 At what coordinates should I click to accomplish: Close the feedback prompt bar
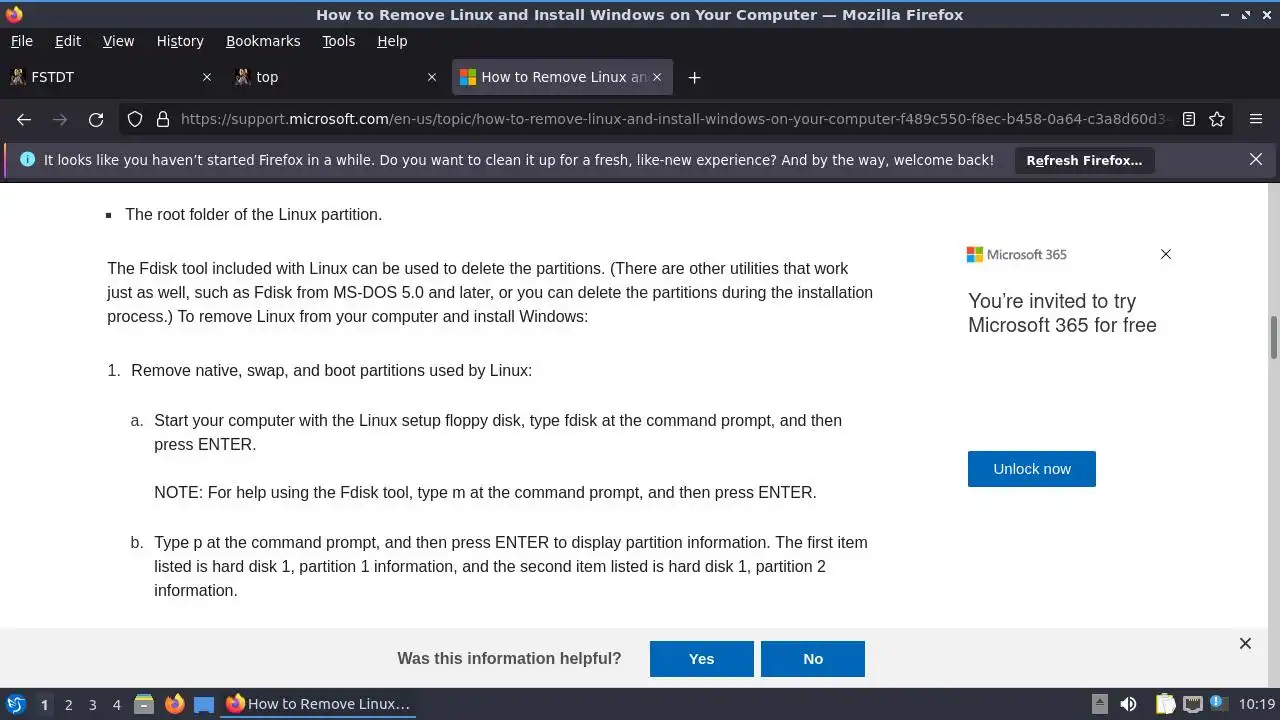coord(1245,644)
